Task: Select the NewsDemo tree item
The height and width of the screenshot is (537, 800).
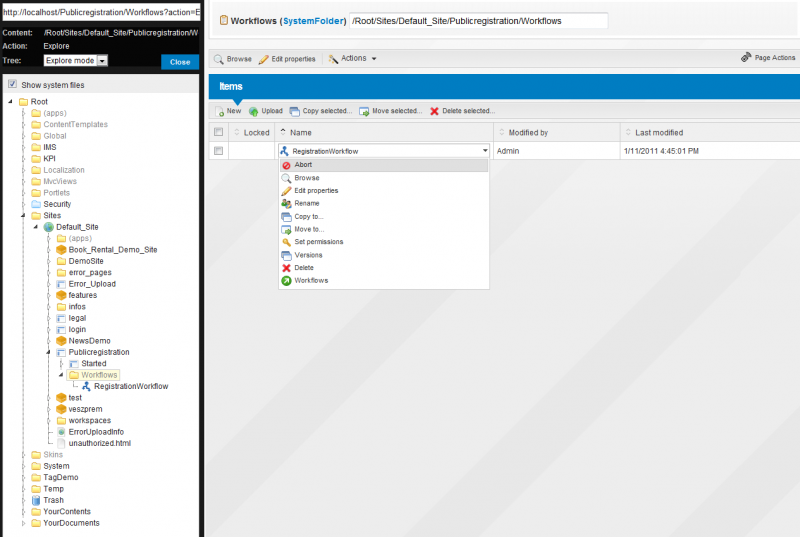Action: coord(89,341)
